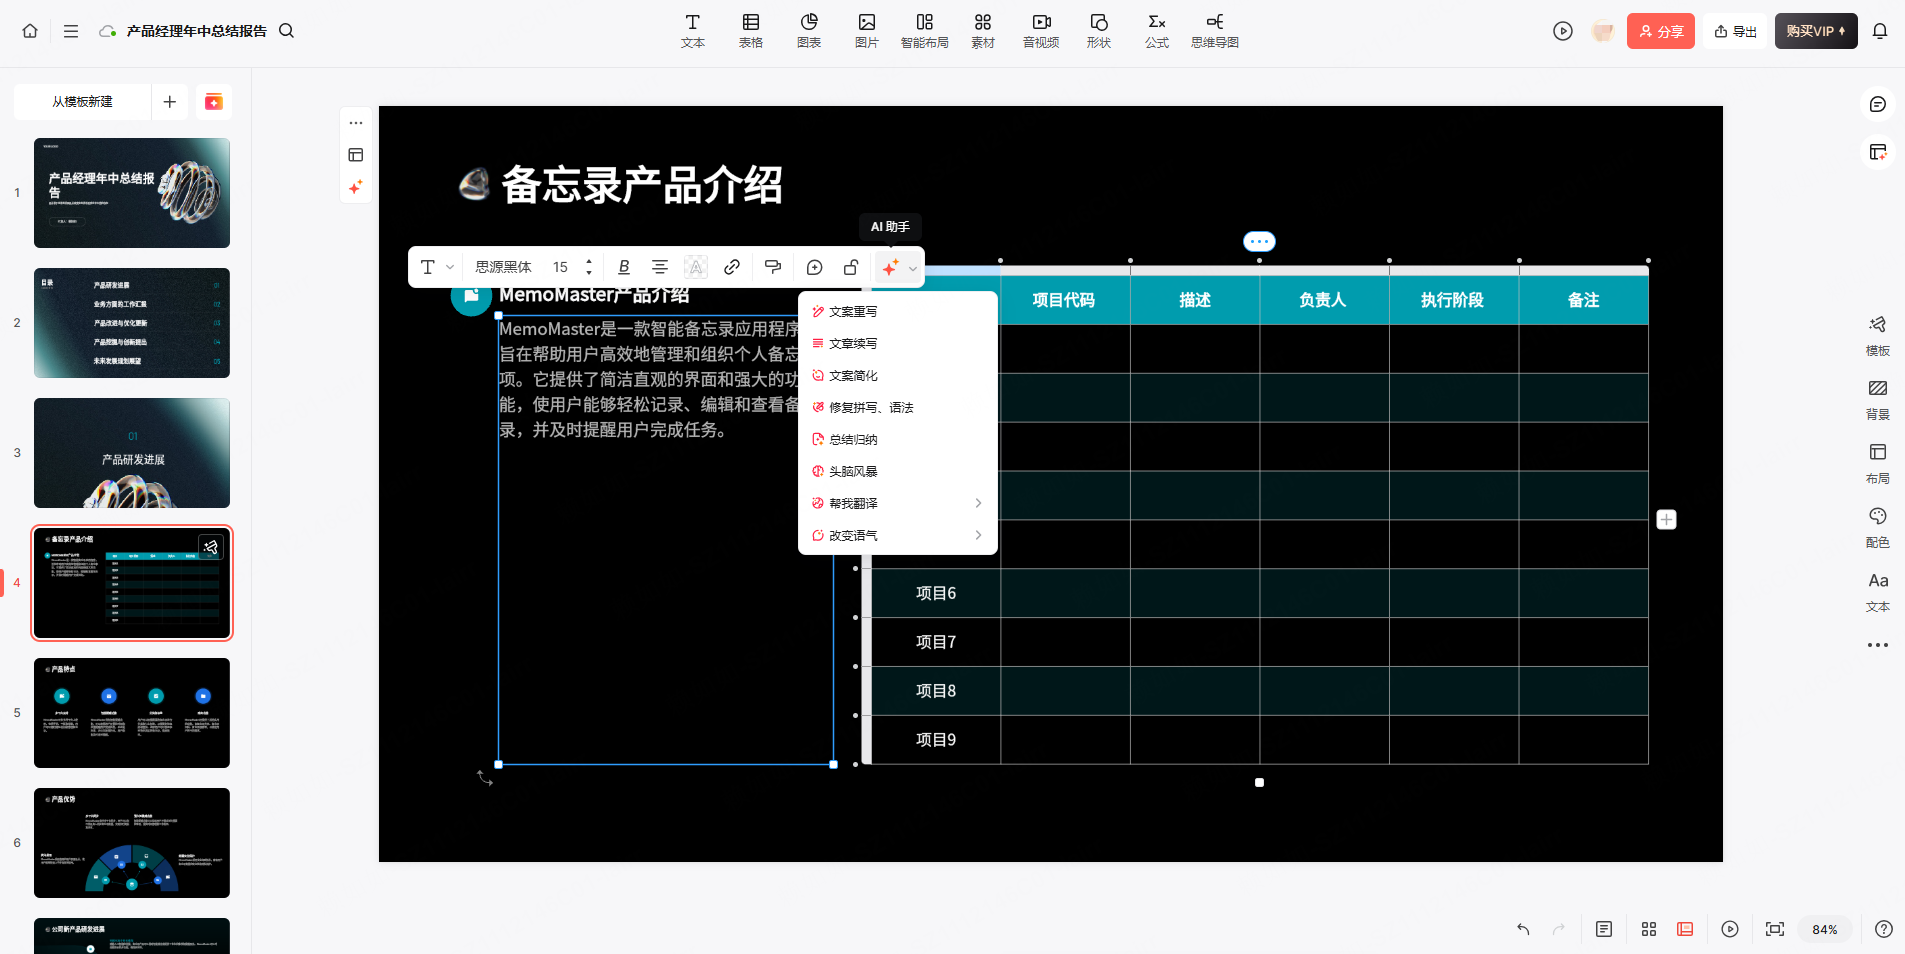Viewport: 1905px width, 954px height.
Task: Choose 文案简化 from the AI menu
Action: point(898,376)
